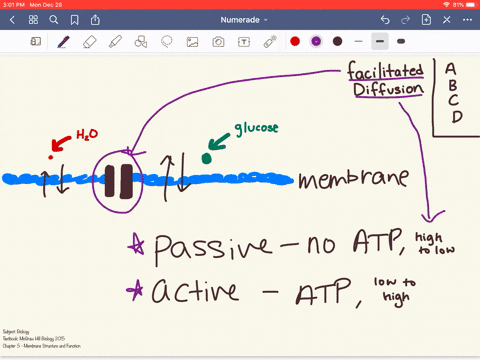Choose the dark brown pen color
The width and height of the screenshot is (480, 360).
pyautogui.click(x=337, y=41)
